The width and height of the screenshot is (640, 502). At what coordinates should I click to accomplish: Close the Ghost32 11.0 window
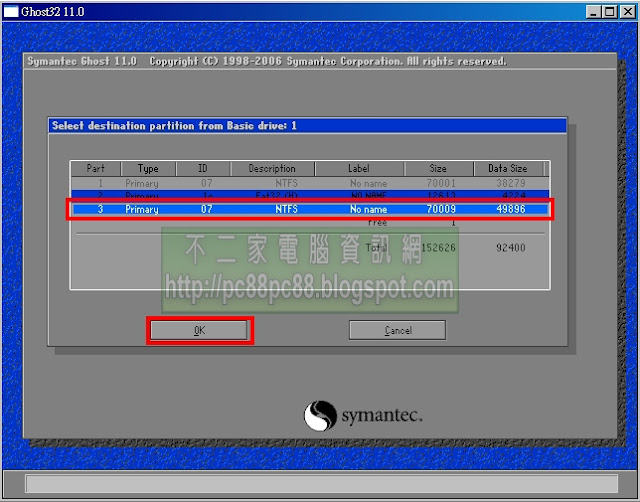point(627,12)
